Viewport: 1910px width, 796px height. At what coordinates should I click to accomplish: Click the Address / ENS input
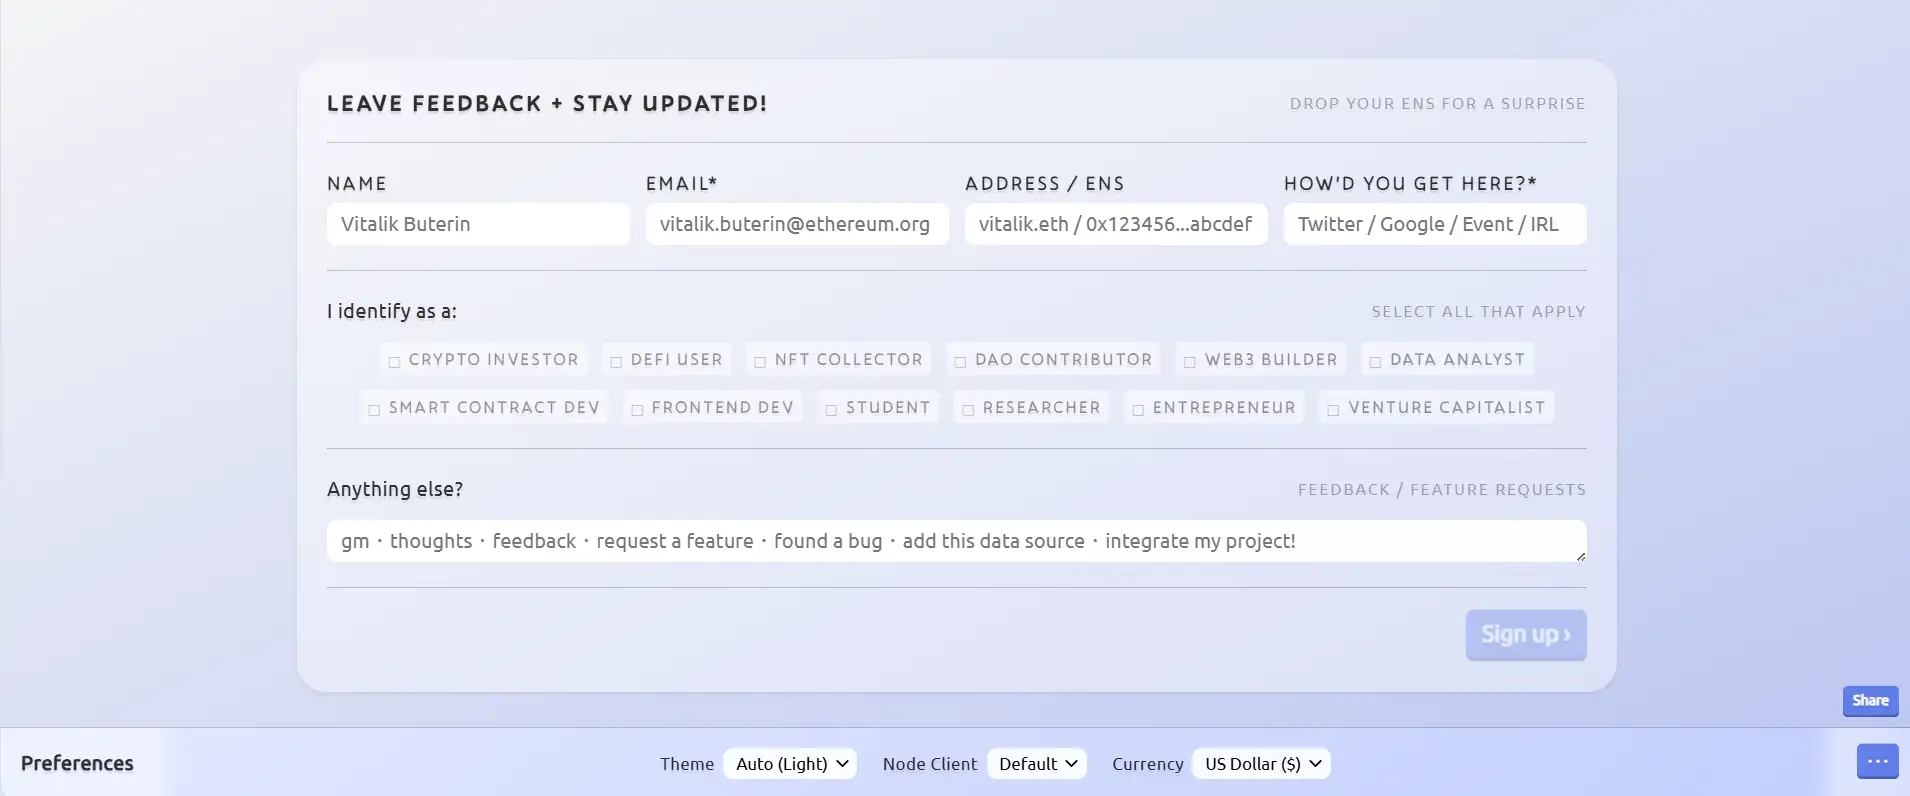[1116, 224]
